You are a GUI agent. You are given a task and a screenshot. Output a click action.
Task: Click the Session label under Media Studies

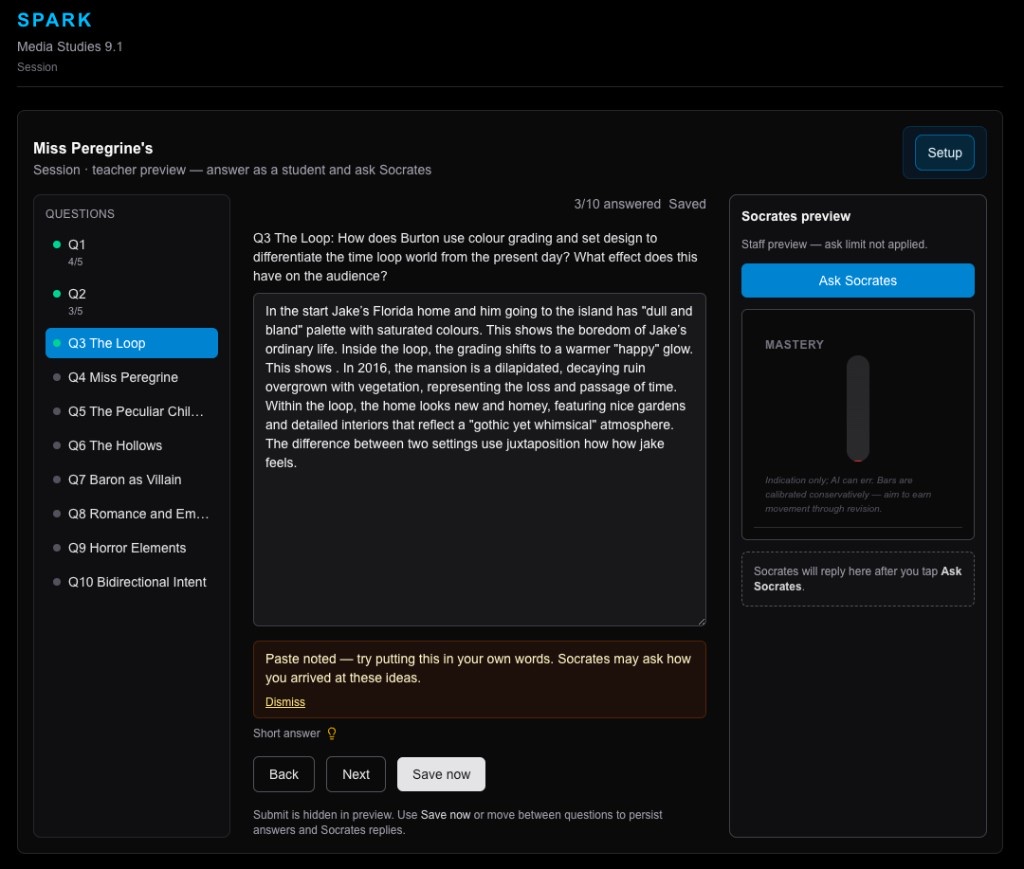(x=37, y=67)
